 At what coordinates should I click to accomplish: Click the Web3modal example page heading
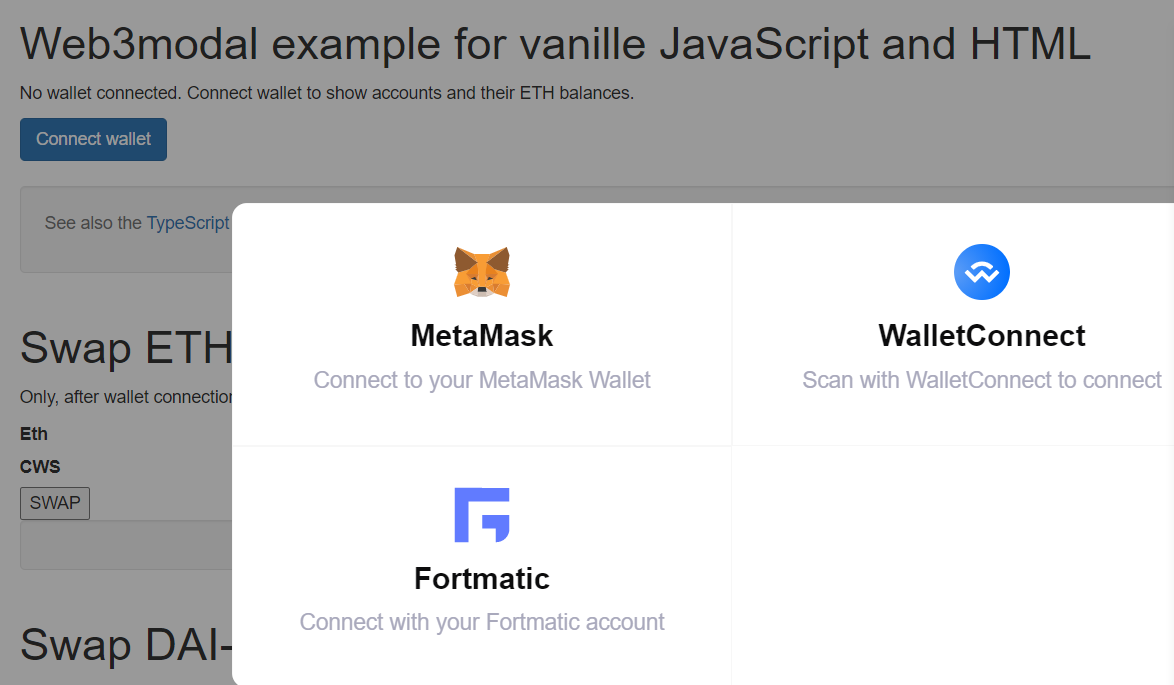tap(555, 43)
